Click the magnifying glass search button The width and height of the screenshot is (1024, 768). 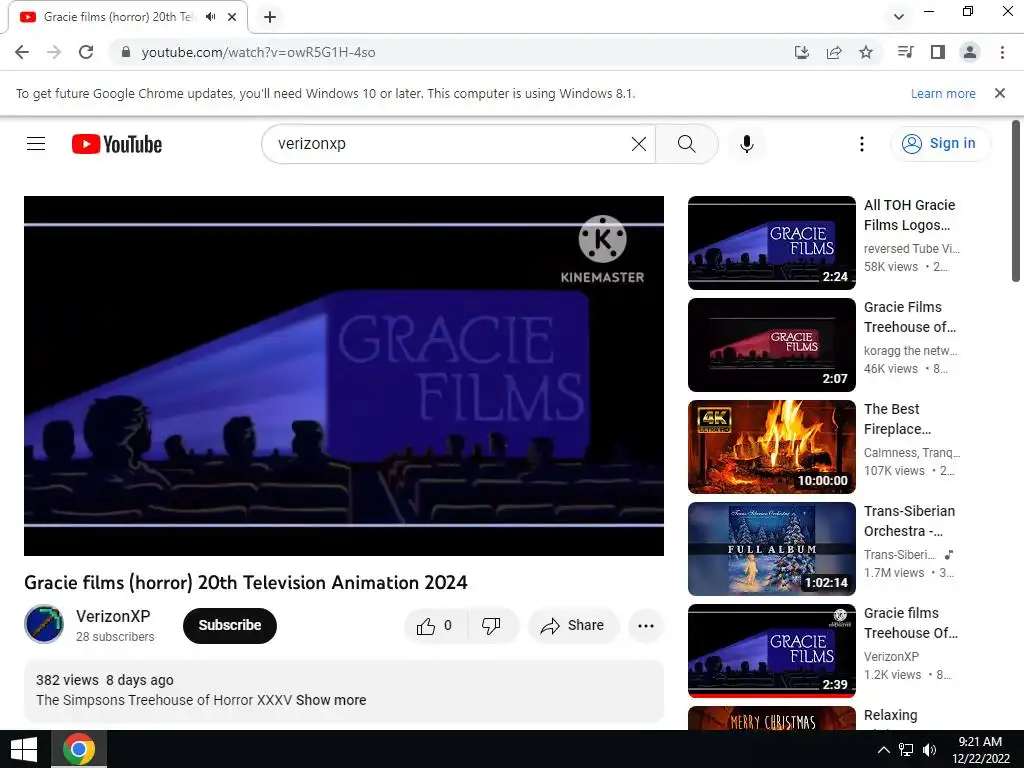click(x=686, y=144)
